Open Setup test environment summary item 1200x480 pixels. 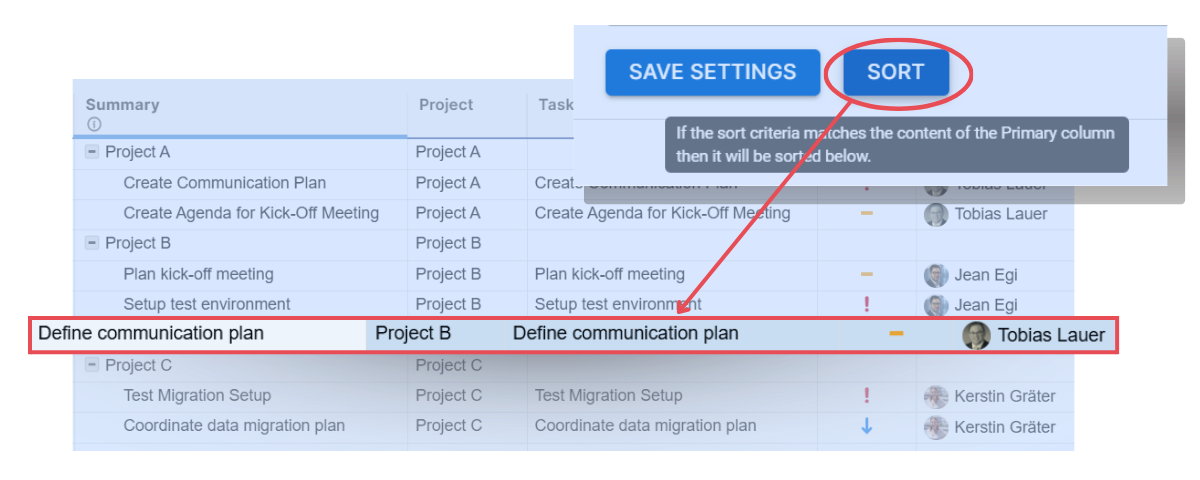[x=207, y=304]
